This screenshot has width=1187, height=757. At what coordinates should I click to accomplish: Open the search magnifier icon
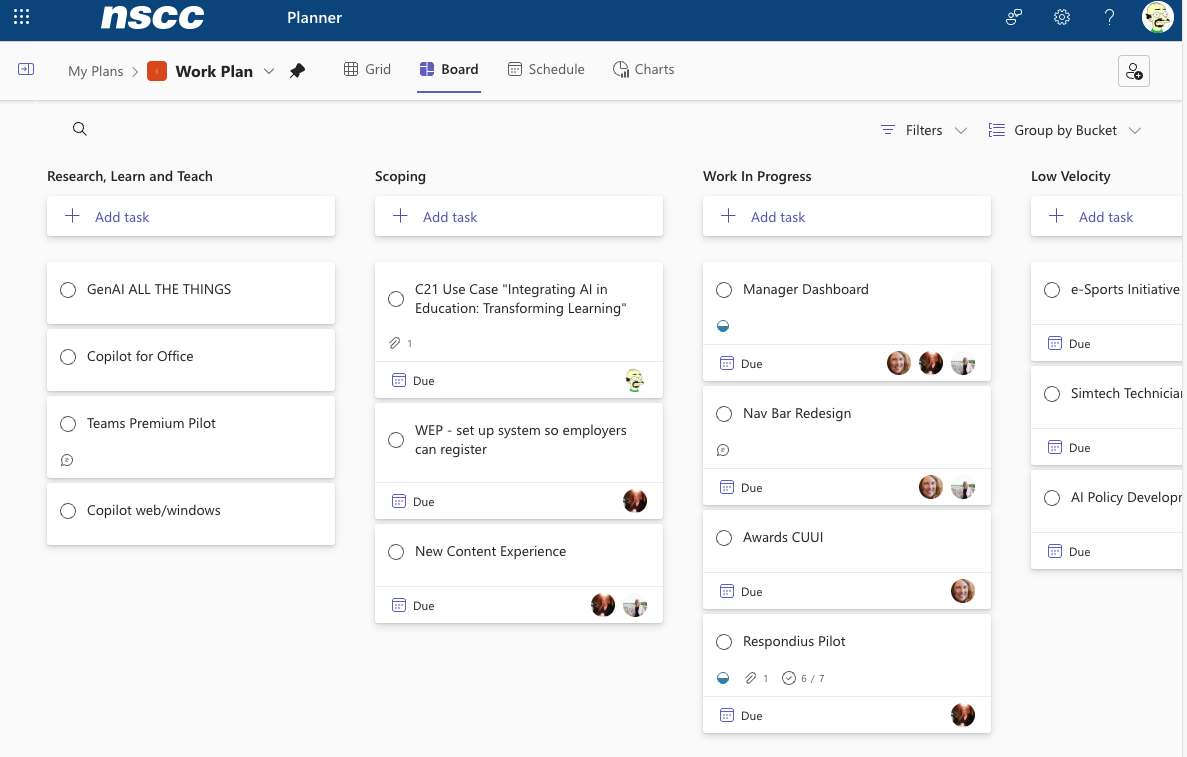[80, 129]
